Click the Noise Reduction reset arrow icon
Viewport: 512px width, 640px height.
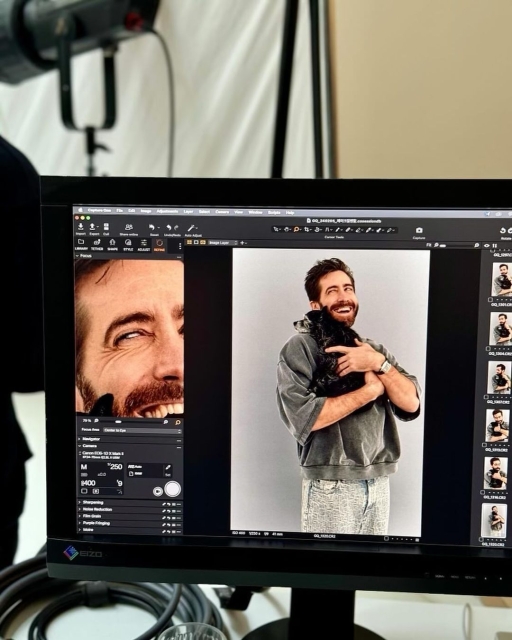[169, 511]
